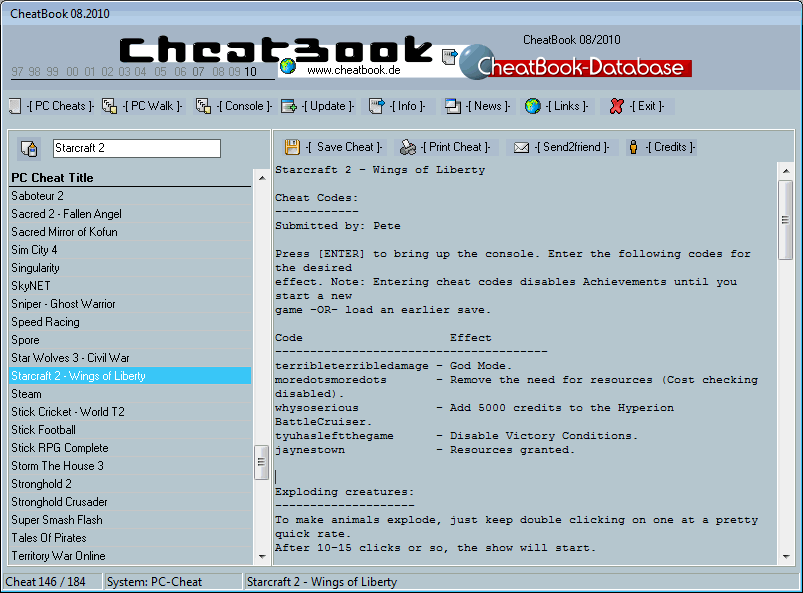Click the Print Cheat printer icon
803x593 pixels.
pos(408,147)
